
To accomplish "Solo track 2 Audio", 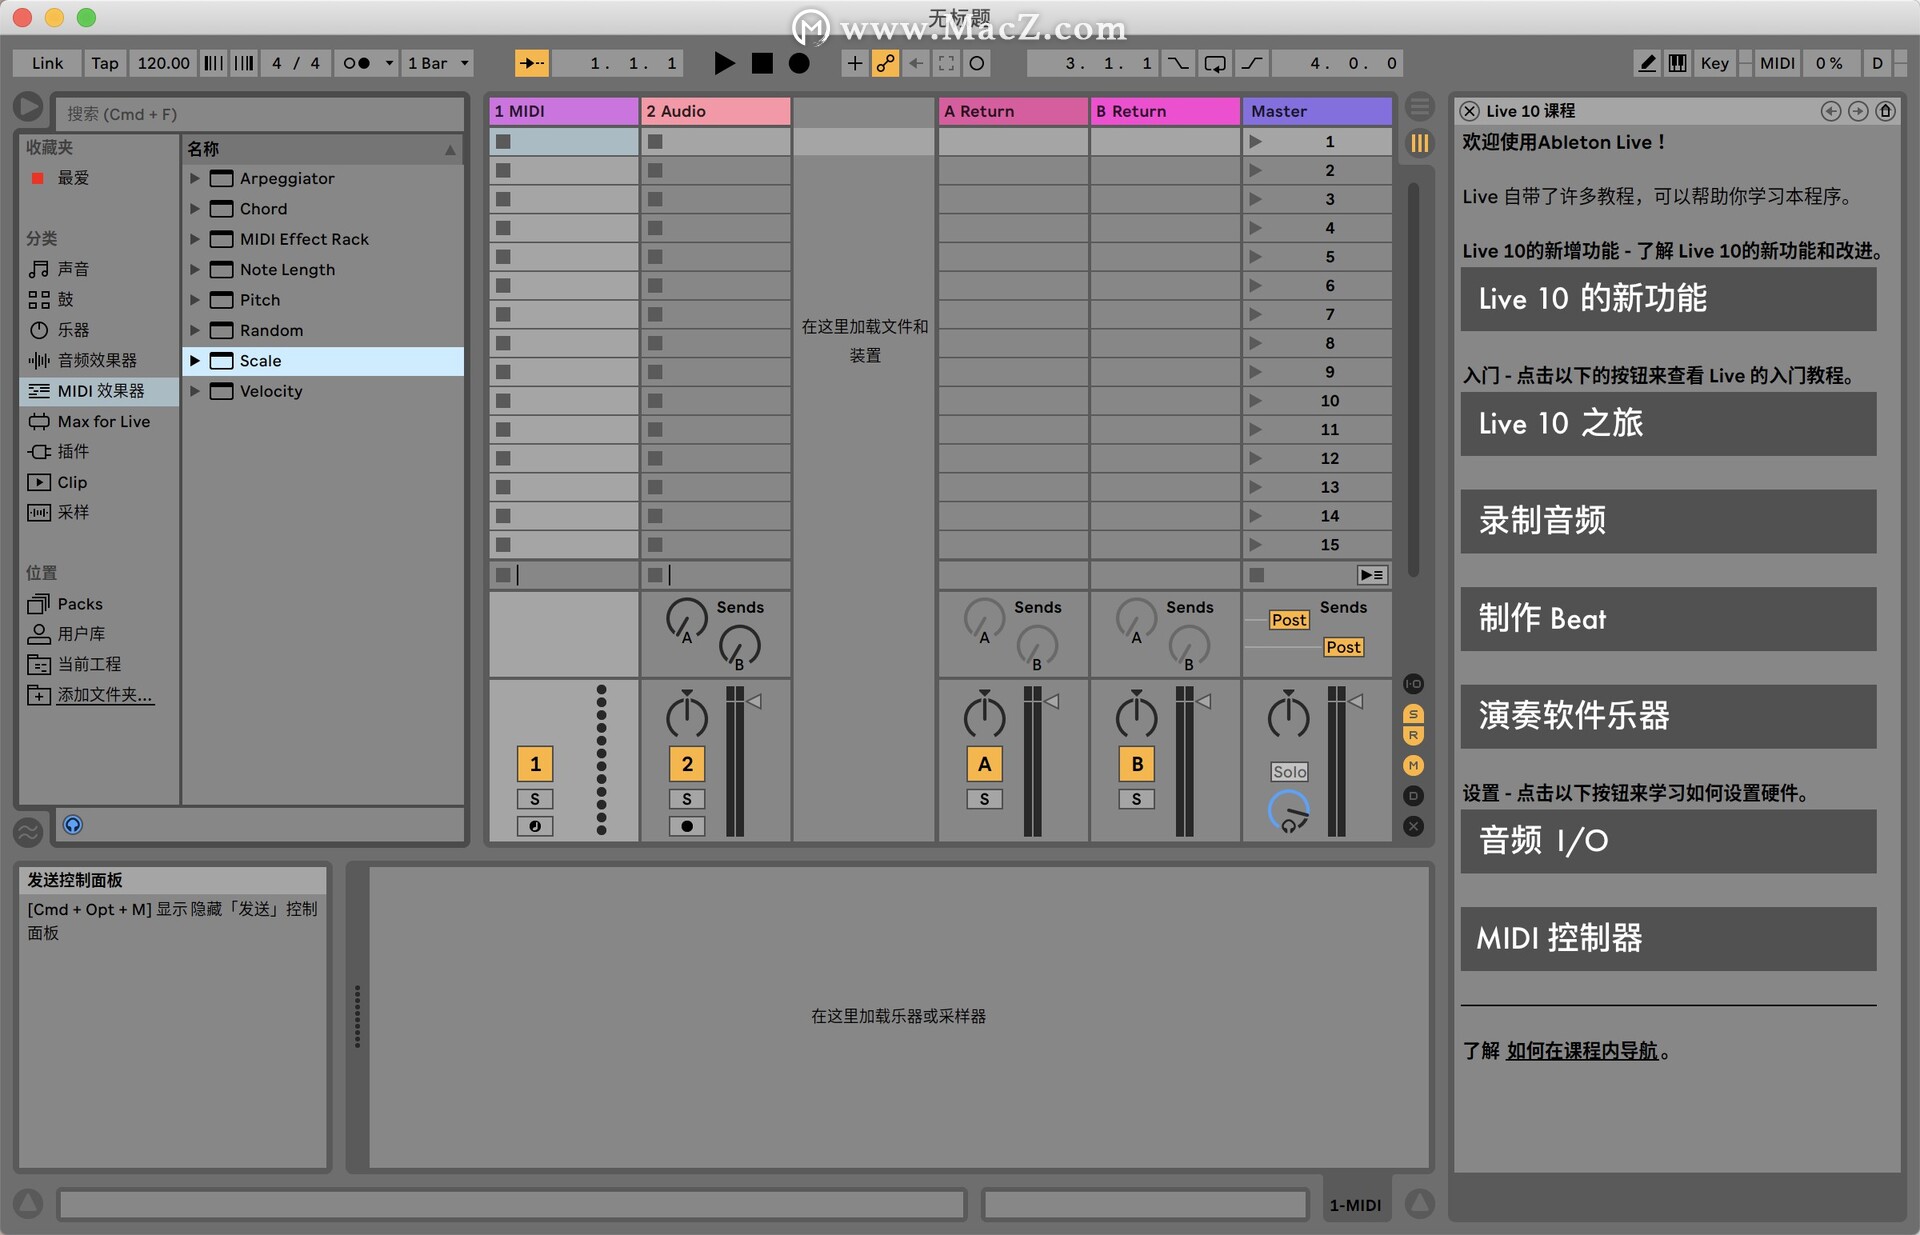I will pyautogui.click(x=686, y=799).
